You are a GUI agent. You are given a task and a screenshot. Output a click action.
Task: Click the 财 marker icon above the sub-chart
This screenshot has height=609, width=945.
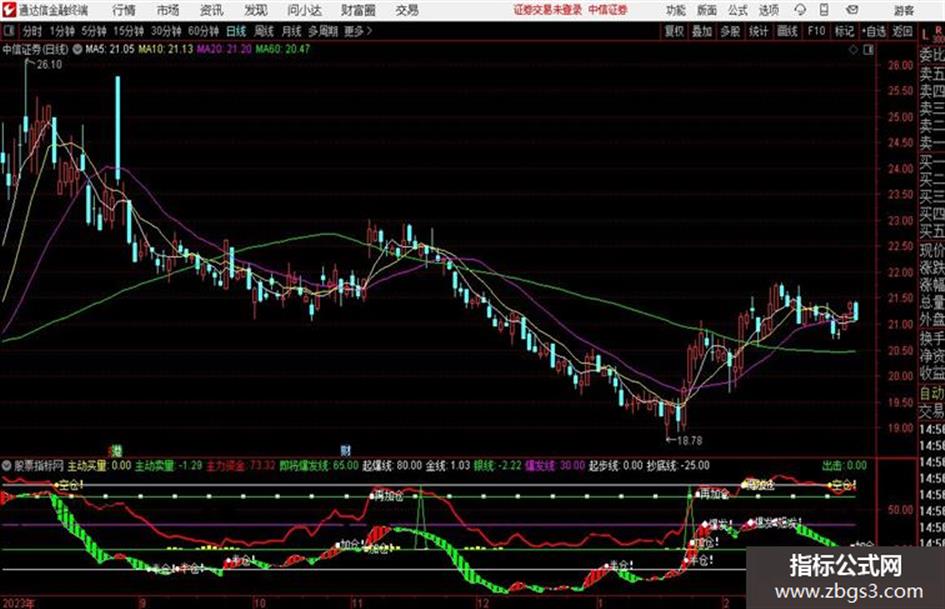tap(345, 450)
